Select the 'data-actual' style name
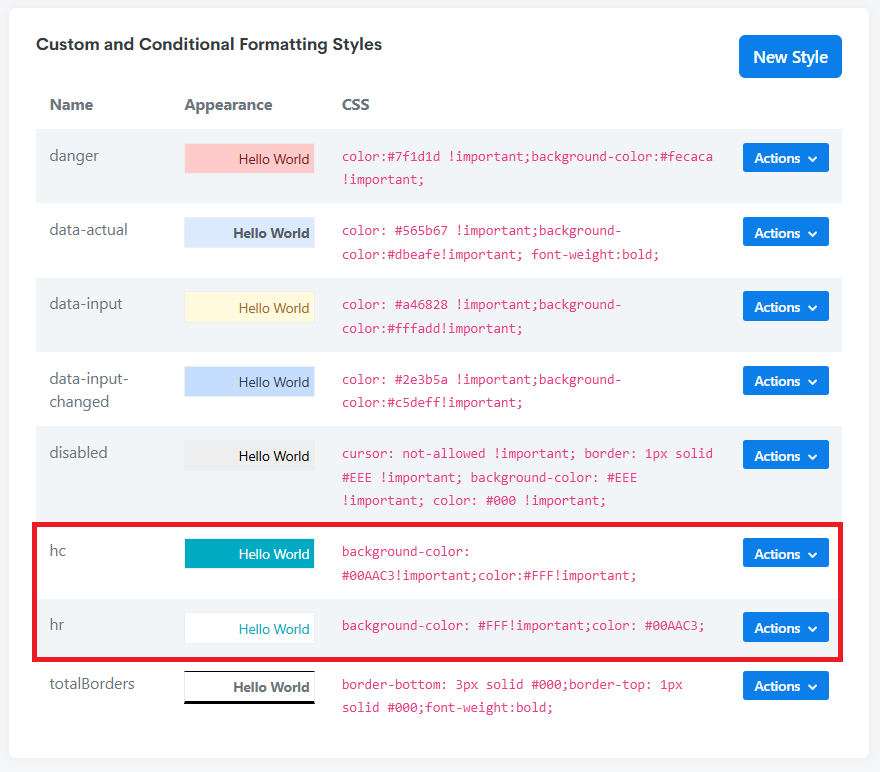Image resolution: width=880 pixels, height=772 pixels. (89, 229)
